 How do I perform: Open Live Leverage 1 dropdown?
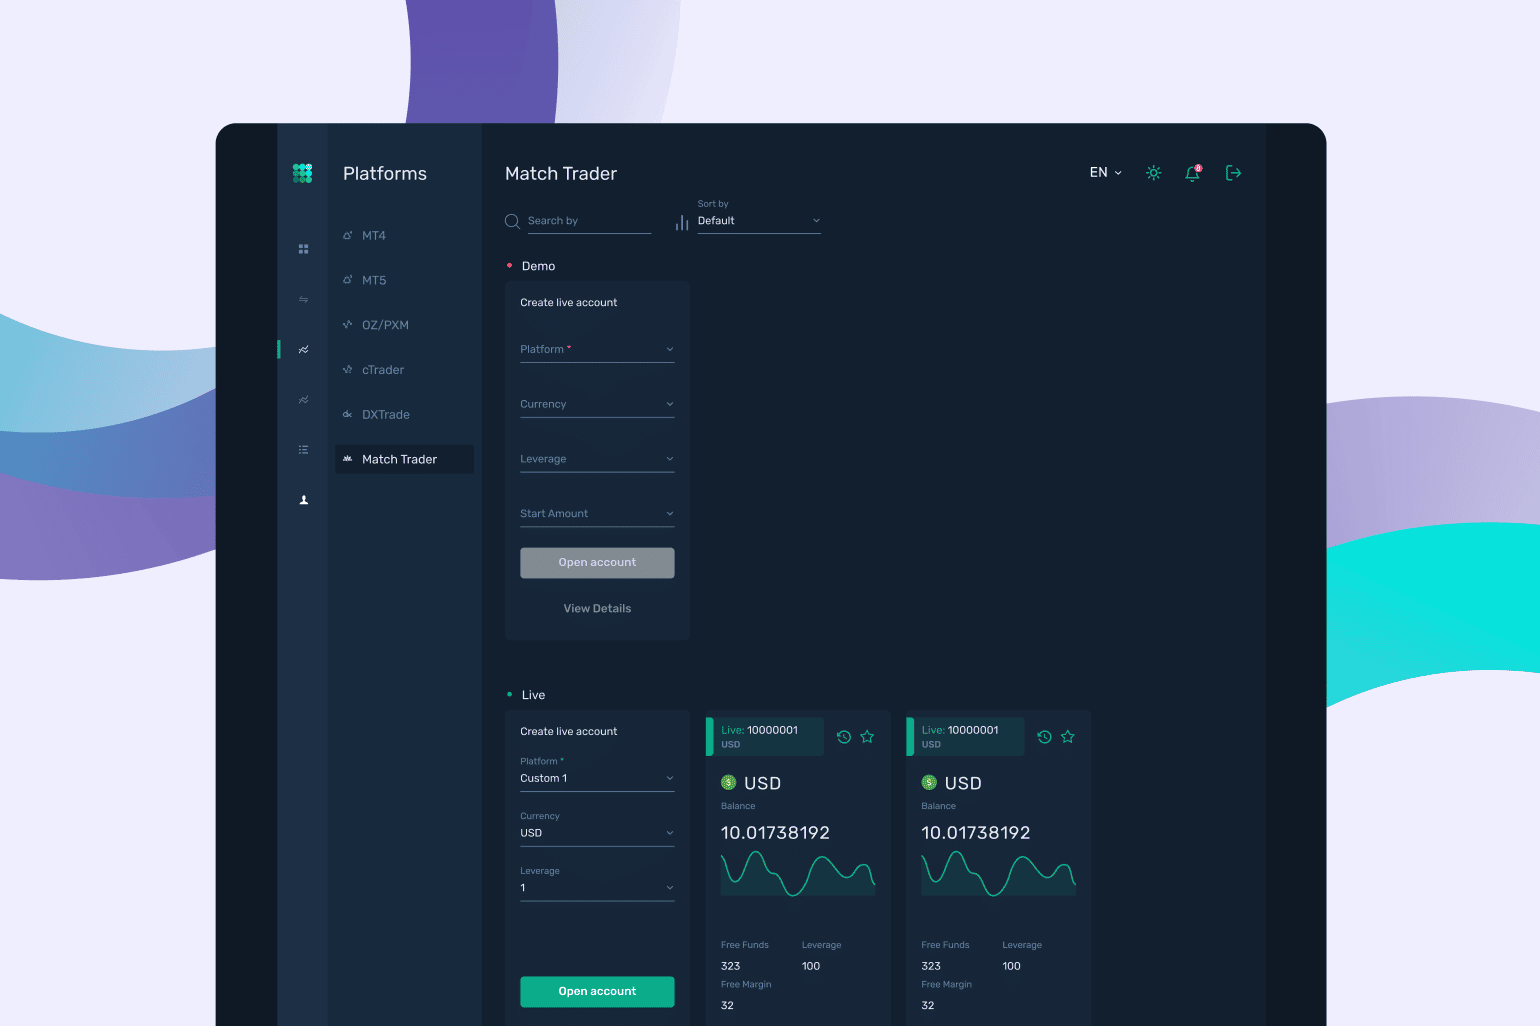tap(597, 883)
